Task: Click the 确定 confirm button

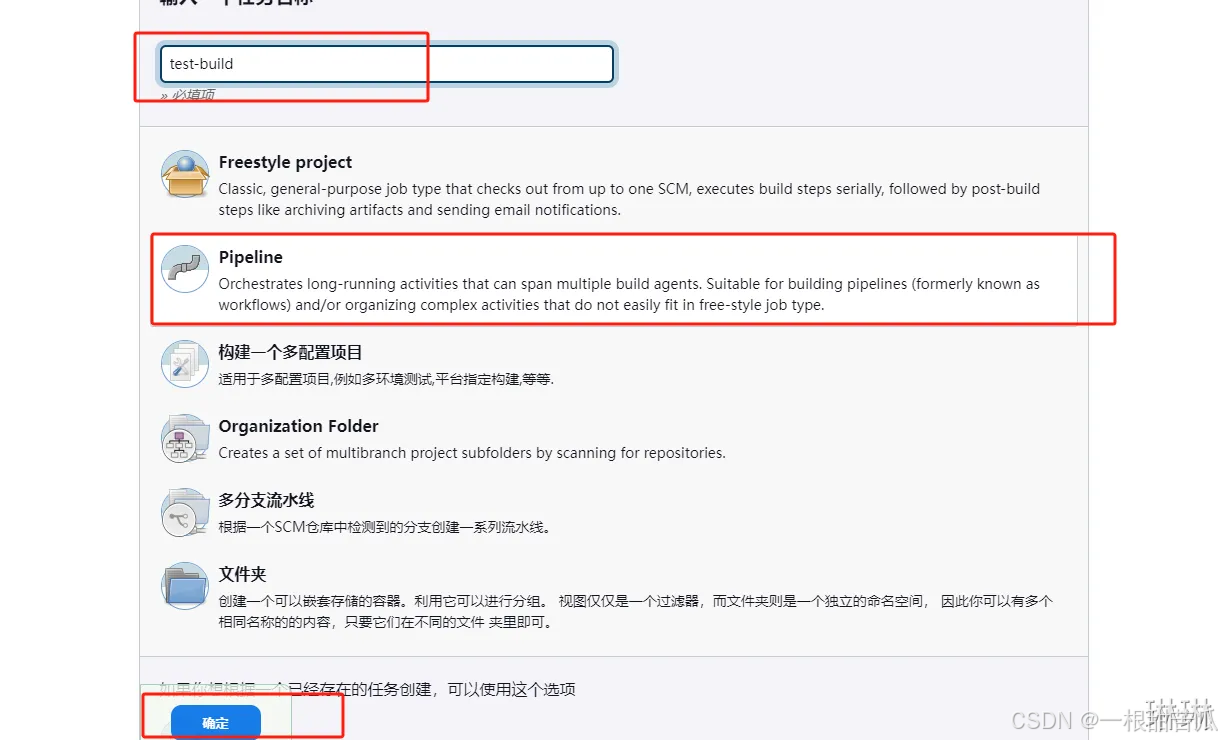Action: (x=216, y=723)
